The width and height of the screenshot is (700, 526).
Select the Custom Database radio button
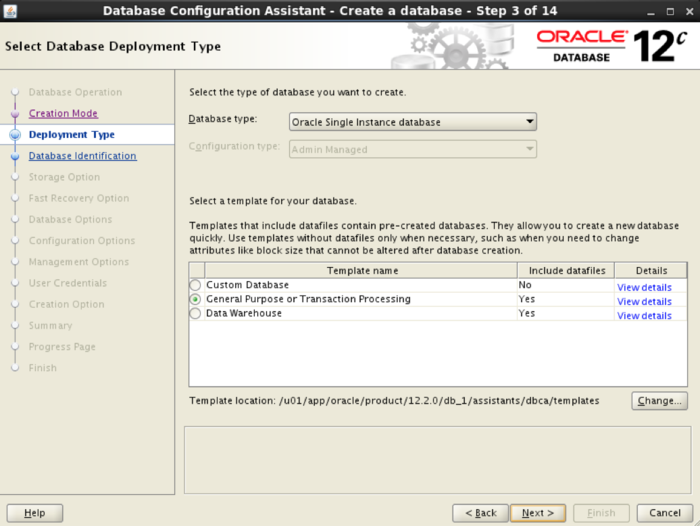[195, 285]
